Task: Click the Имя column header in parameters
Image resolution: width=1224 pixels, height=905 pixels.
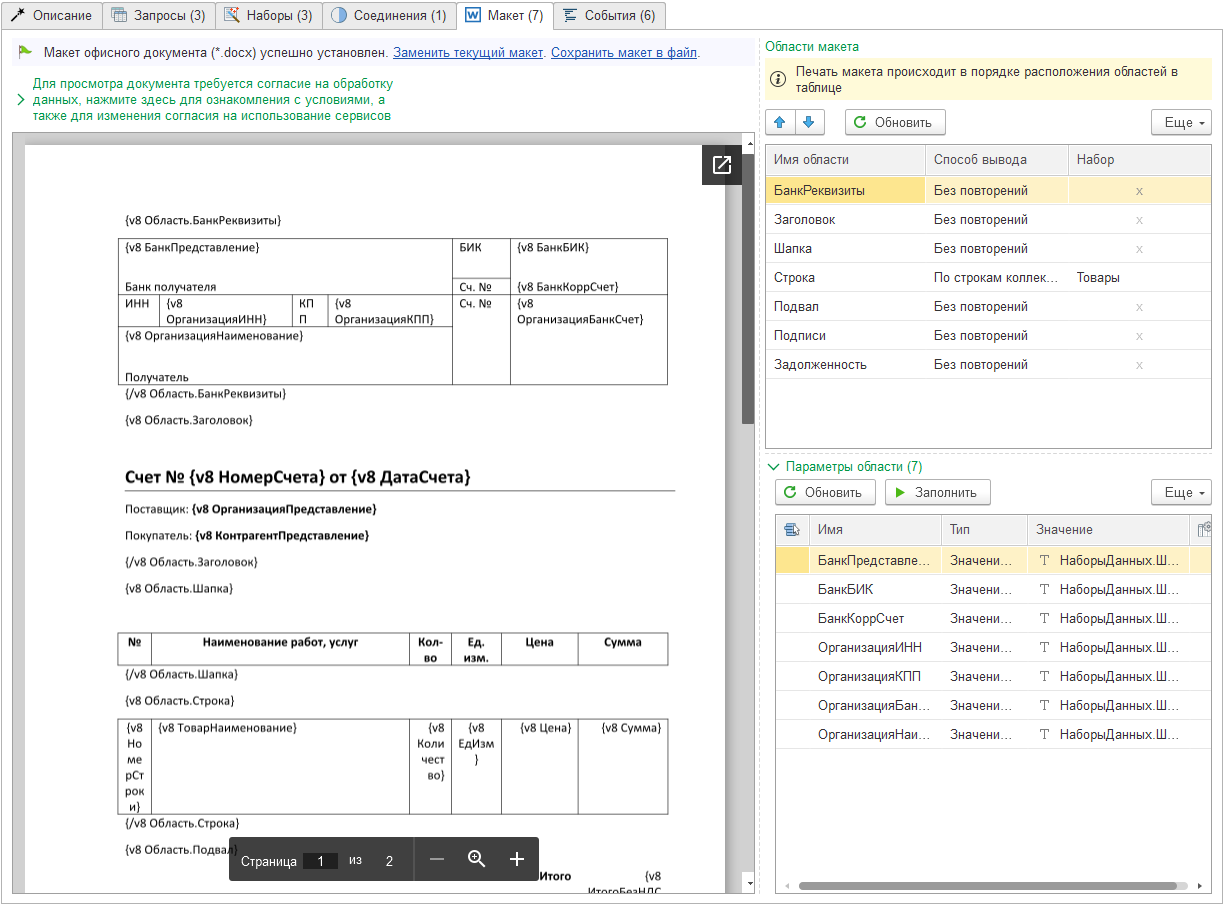Action: 875,530
